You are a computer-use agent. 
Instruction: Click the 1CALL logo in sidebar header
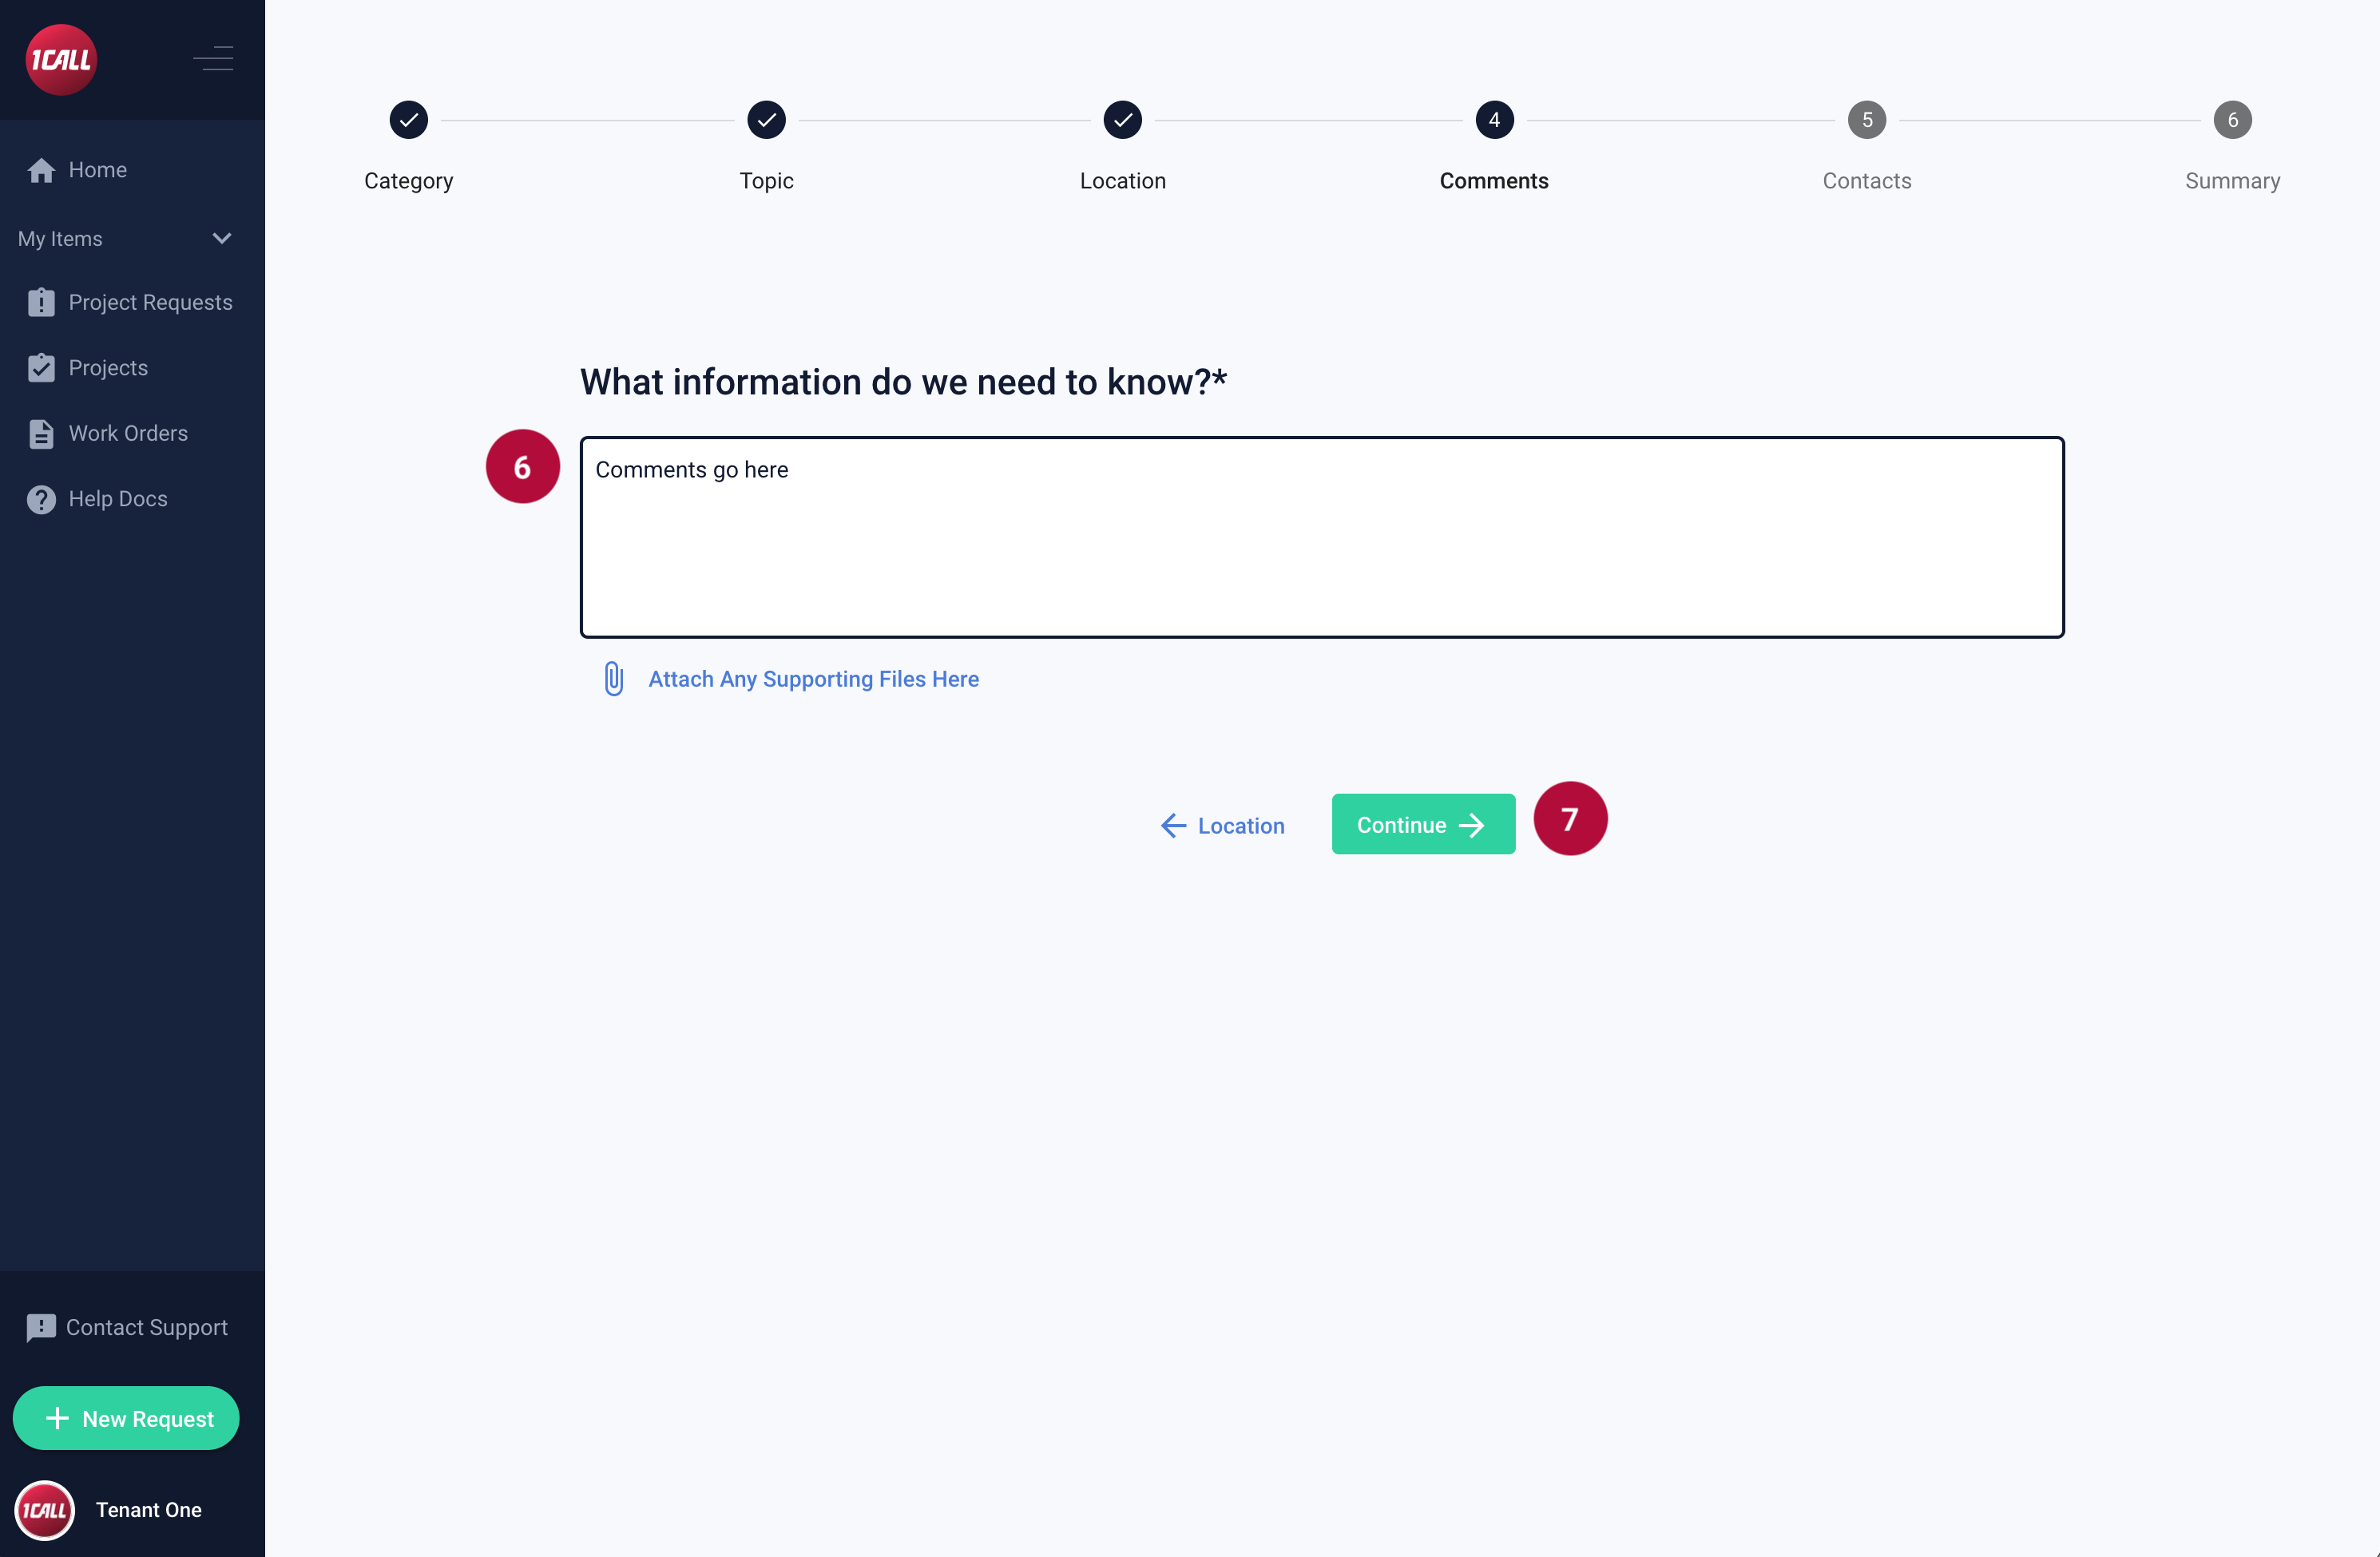click(x=61, y=59)
